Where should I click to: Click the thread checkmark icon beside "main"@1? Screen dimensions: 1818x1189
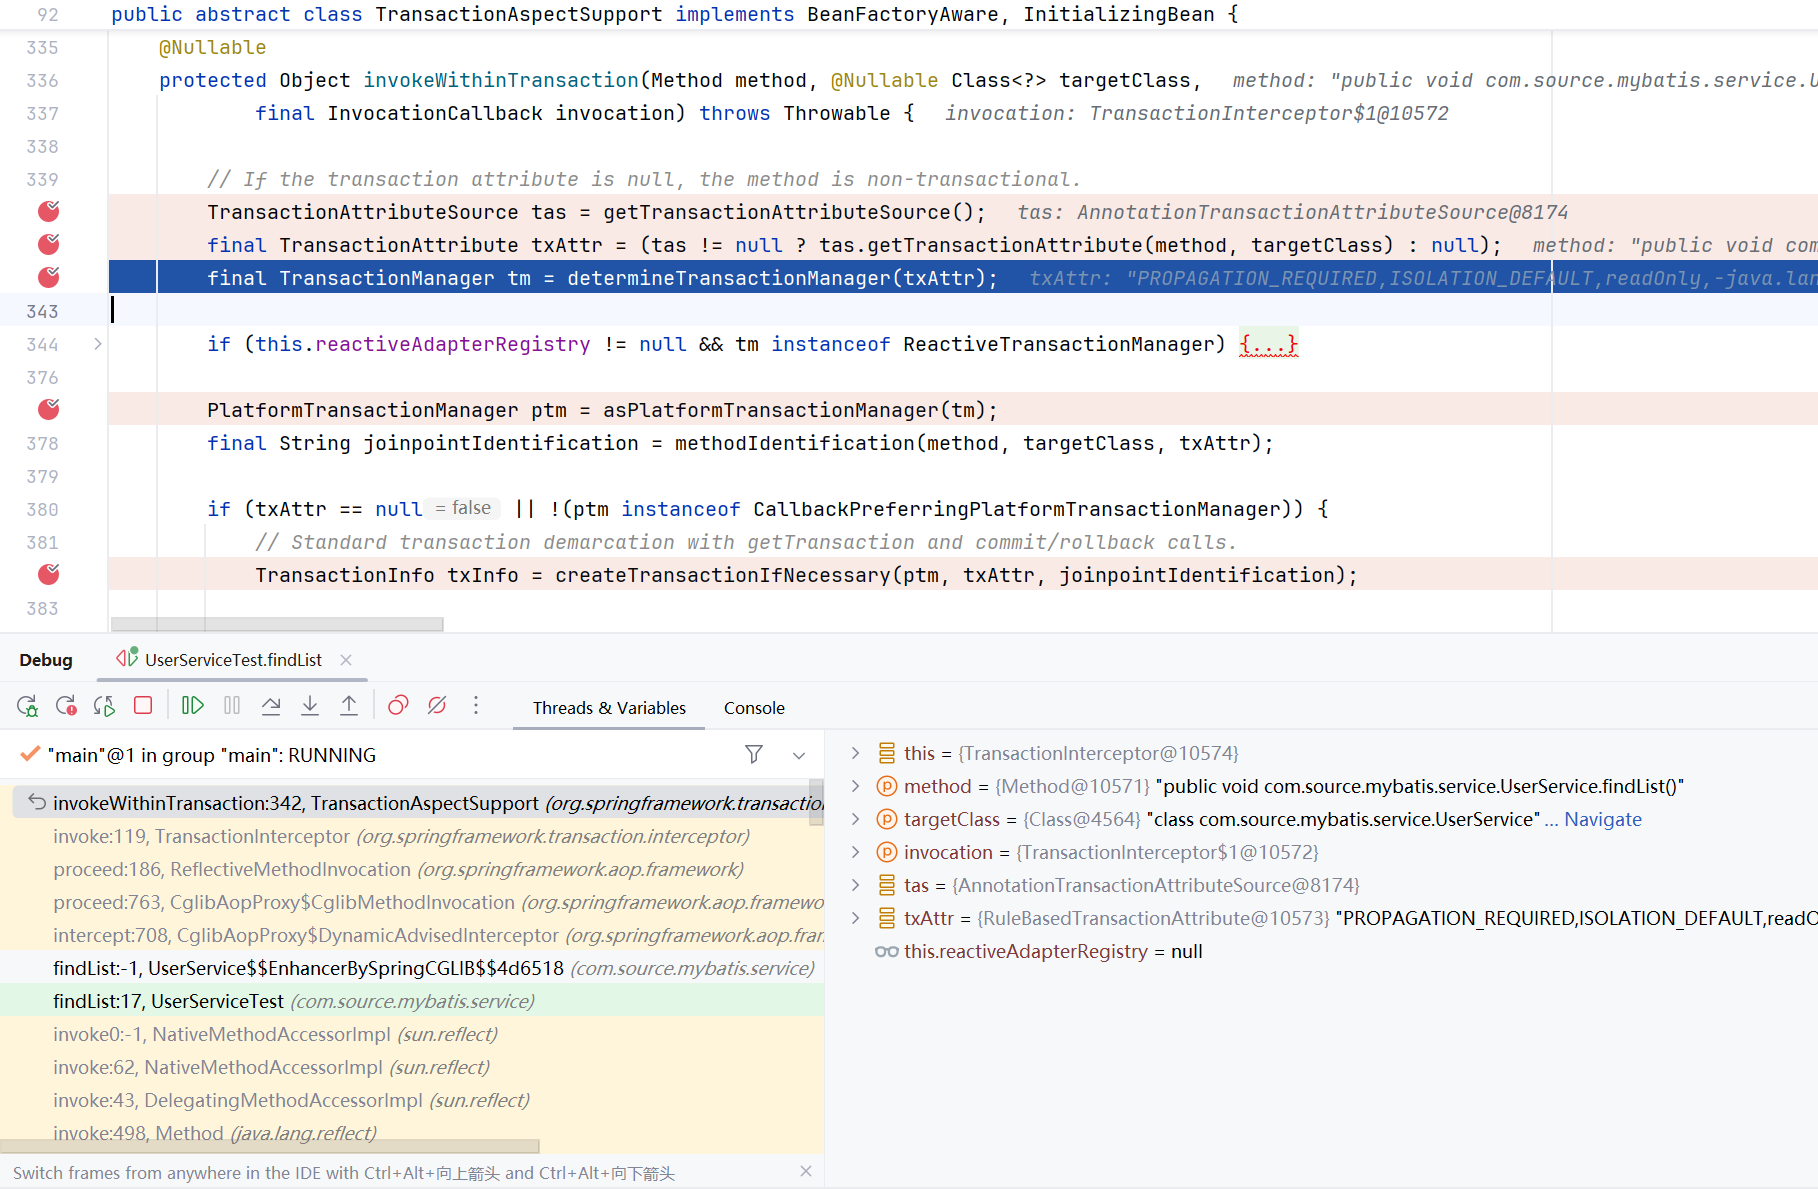click(x=30, y=754)
